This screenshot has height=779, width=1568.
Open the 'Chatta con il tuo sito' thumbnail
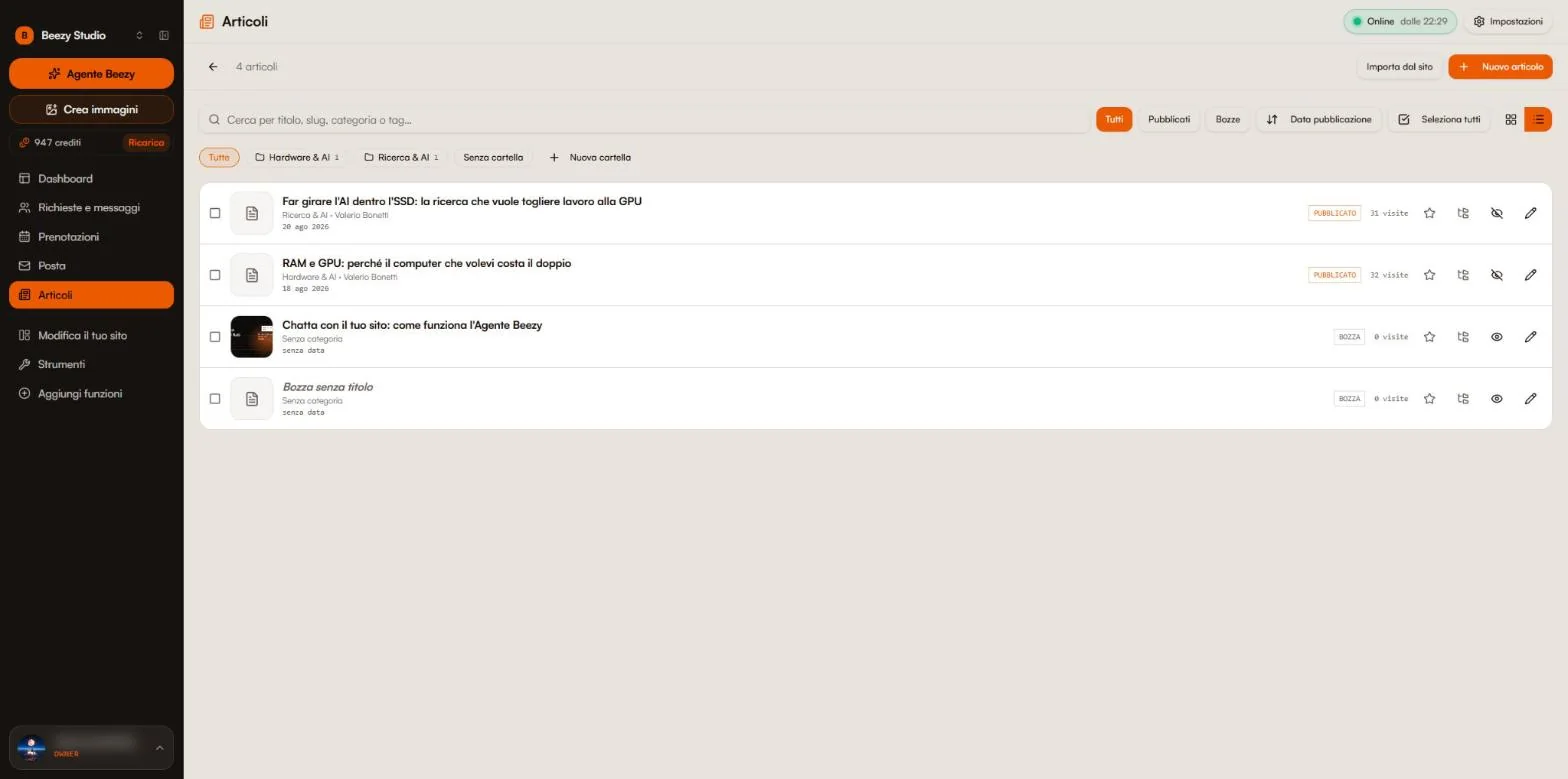click(251, 337)
